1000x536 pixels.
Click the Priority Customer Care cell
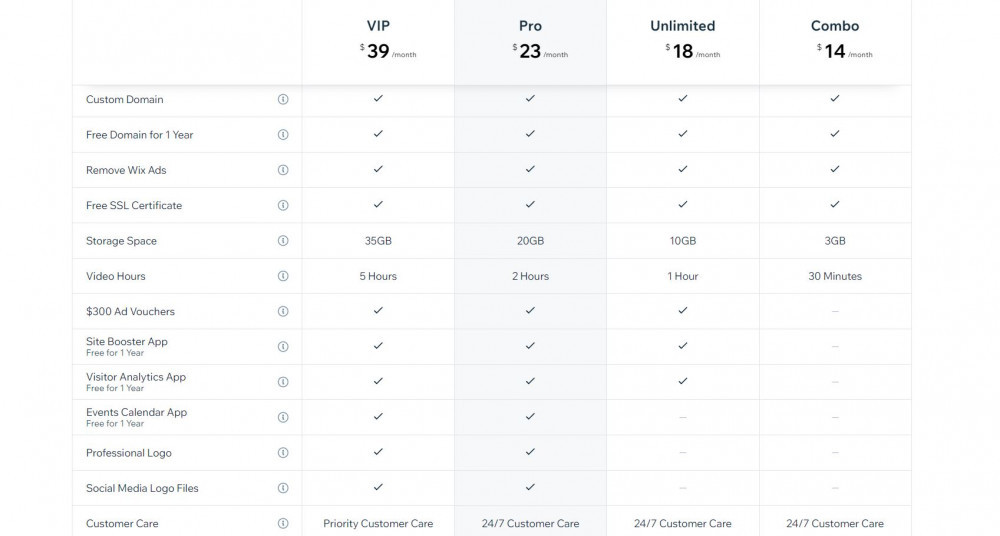pos(378,523)
